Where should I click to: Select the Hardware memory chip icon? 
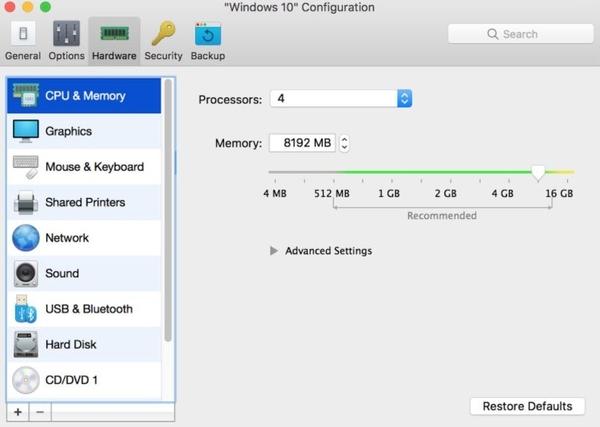(114, 34)
